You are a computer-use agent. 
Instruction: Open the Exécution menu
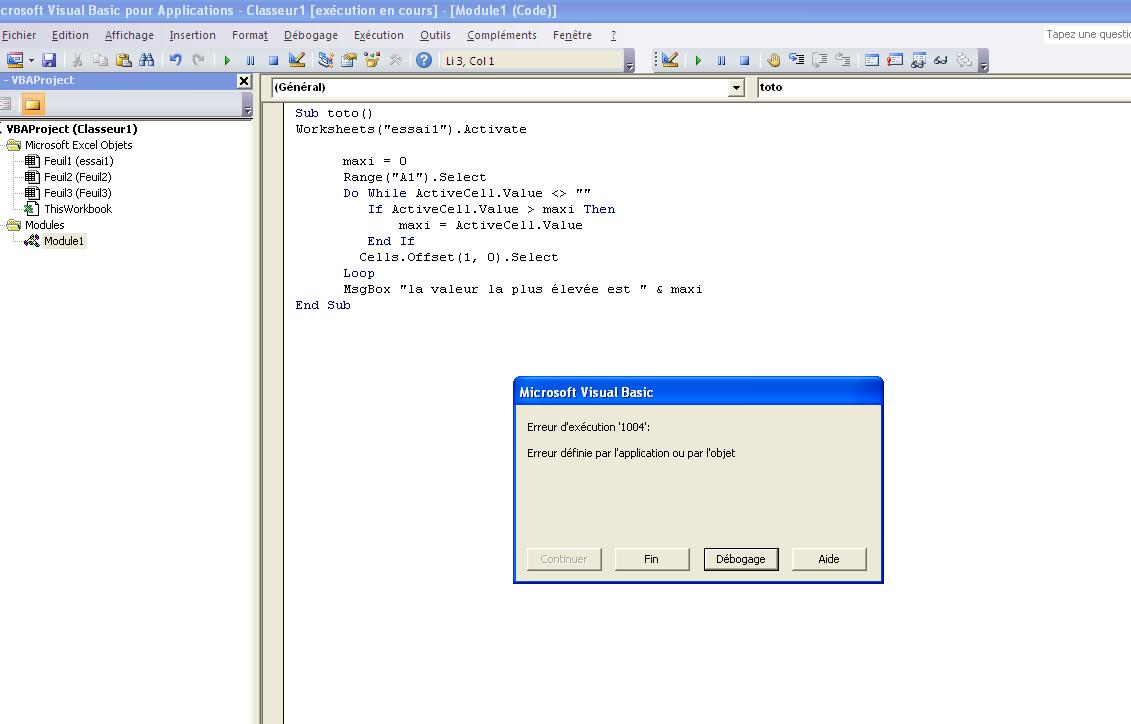[x=379, y=35]
